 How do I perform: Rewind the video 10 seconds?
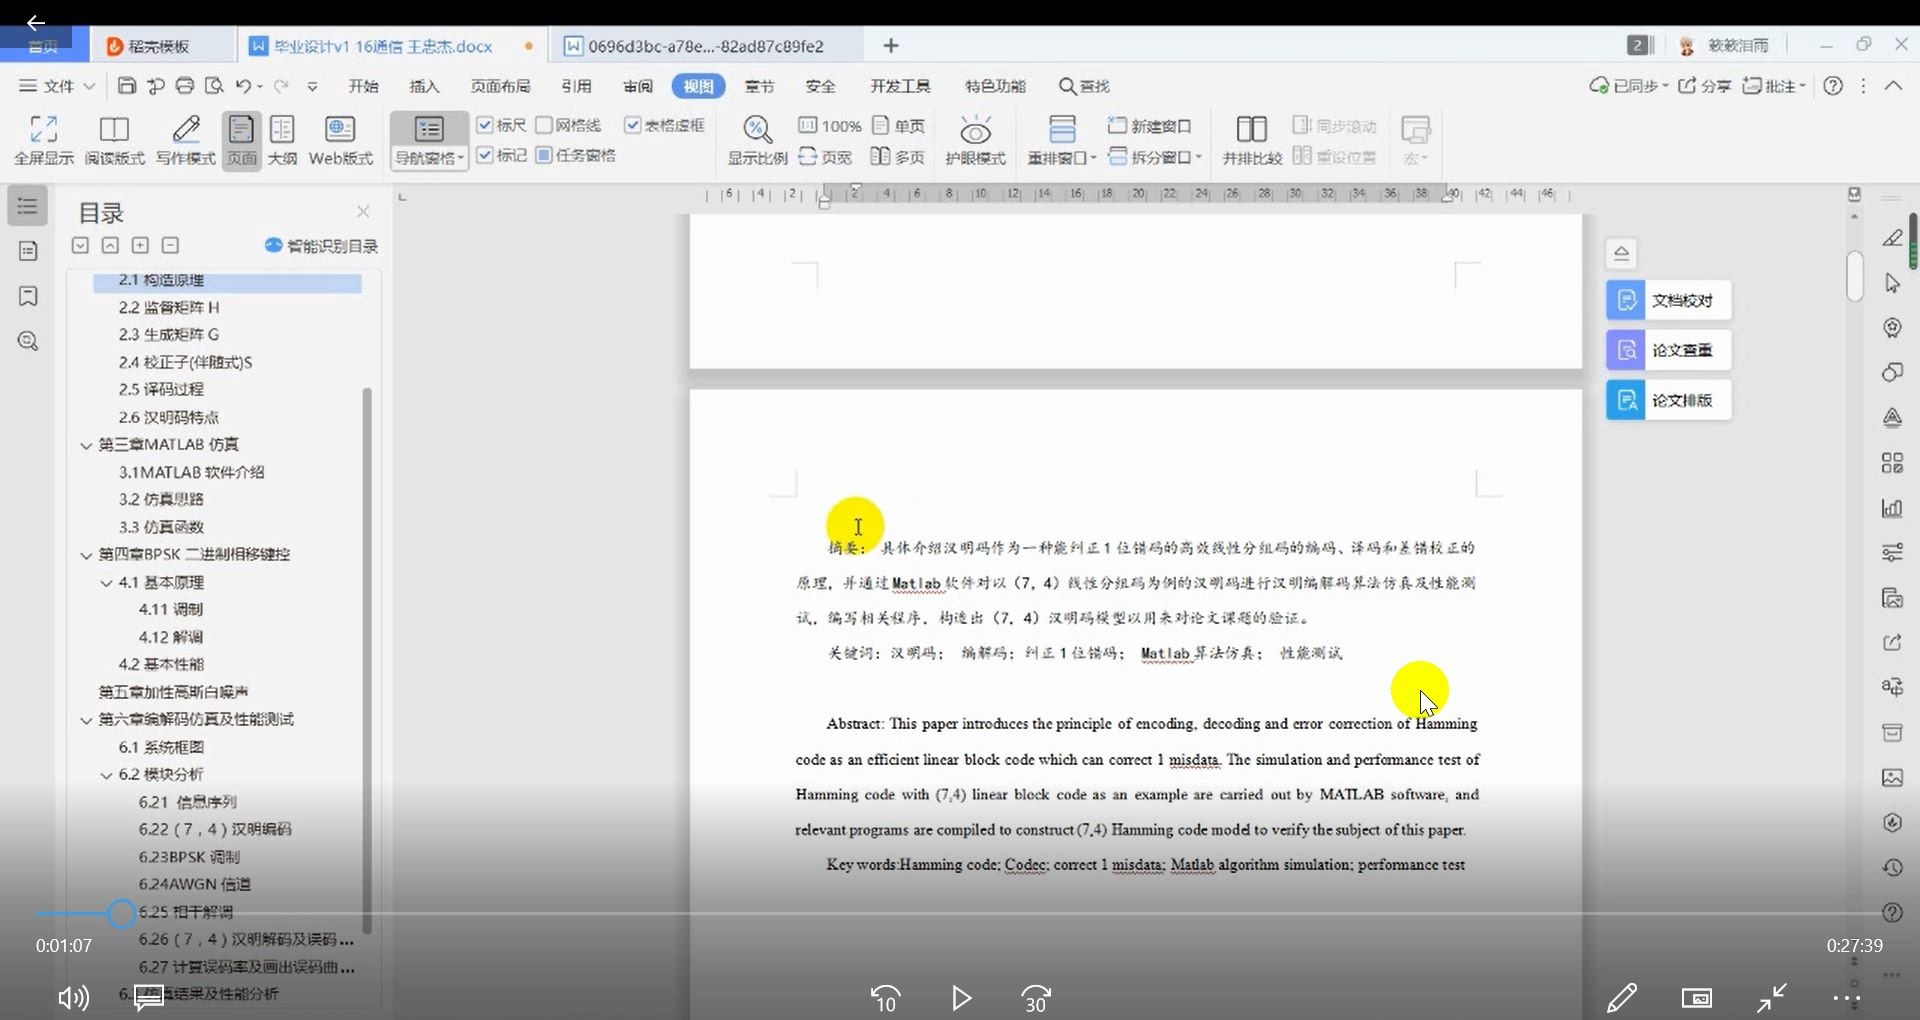[x=885, y=998]
